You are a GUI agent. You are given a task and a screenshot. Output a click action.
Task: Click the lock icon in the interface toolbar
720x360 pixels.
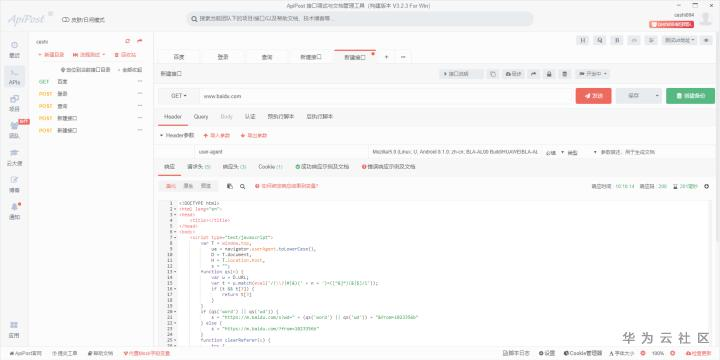coord(549,74)
